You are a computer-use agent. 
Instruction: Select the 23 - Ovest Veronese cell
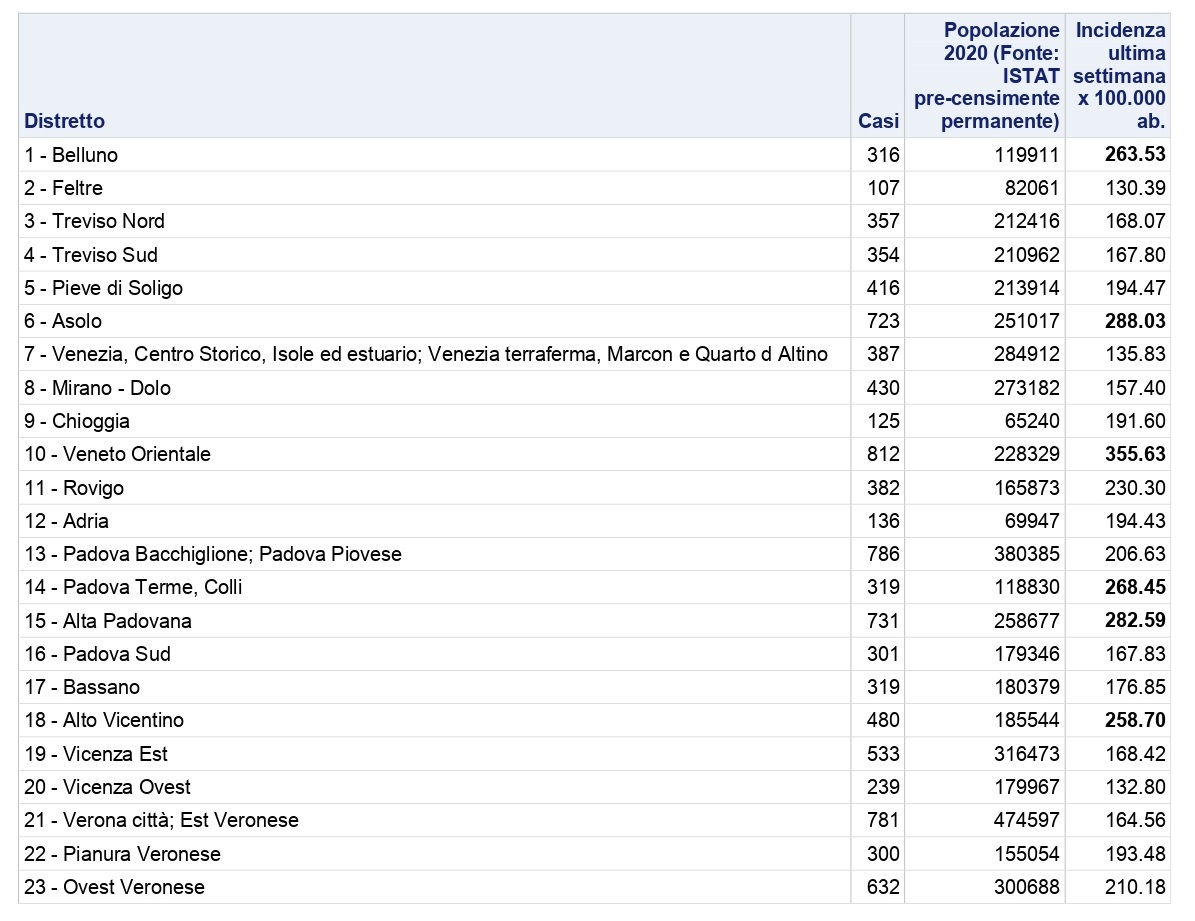click(x=115, y=887)
